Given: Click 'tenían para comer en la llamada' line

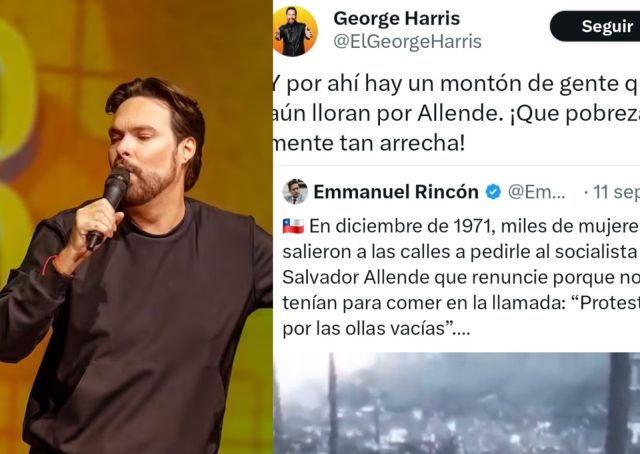Looking at the screenshot, I should [461, 303].
